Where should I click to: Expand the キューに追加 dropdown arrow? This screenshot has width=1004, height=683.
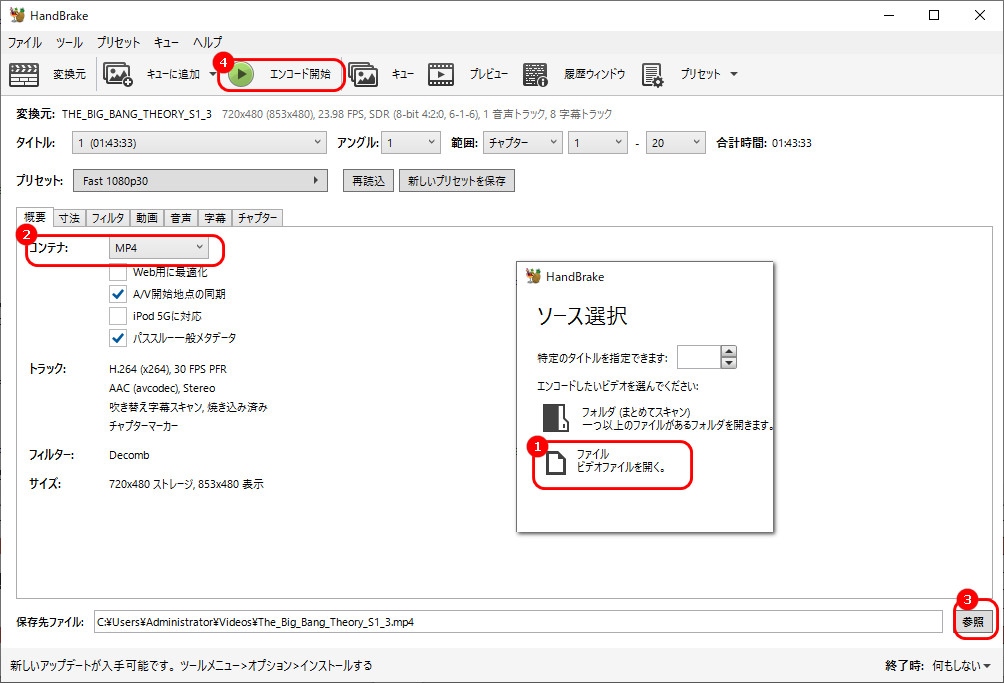pos(213,74)
